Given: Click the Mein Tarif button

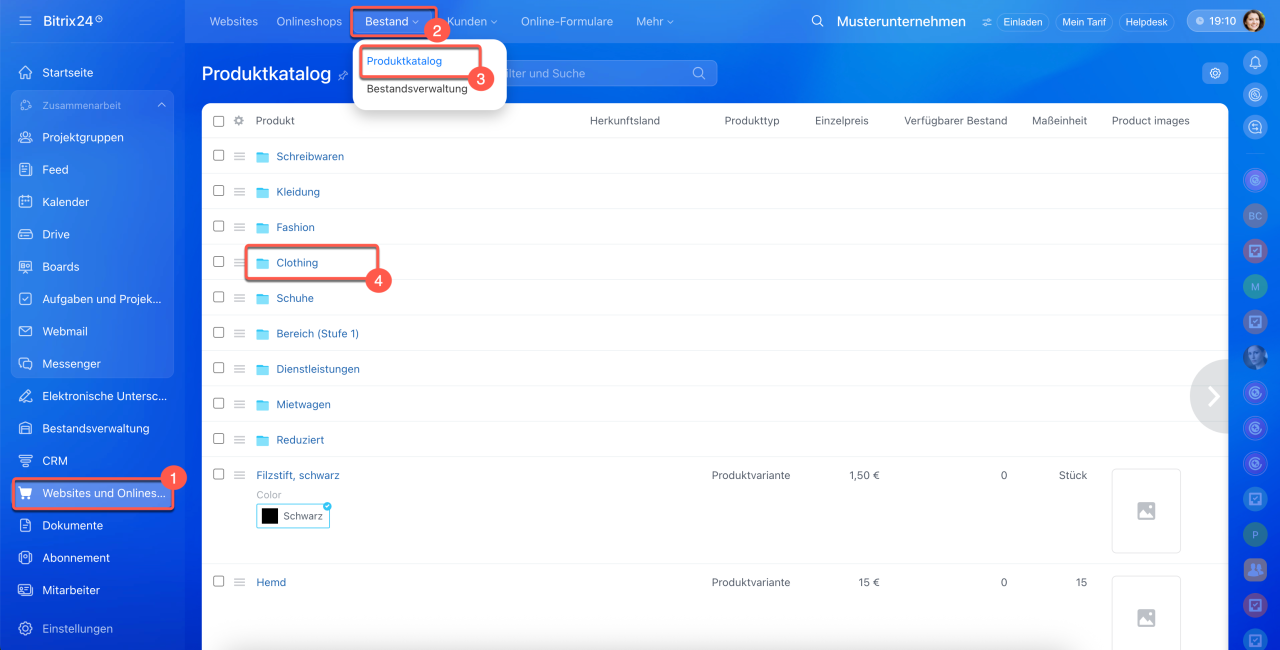Looking at the screenshot, I should click(x=1083, y=21).
